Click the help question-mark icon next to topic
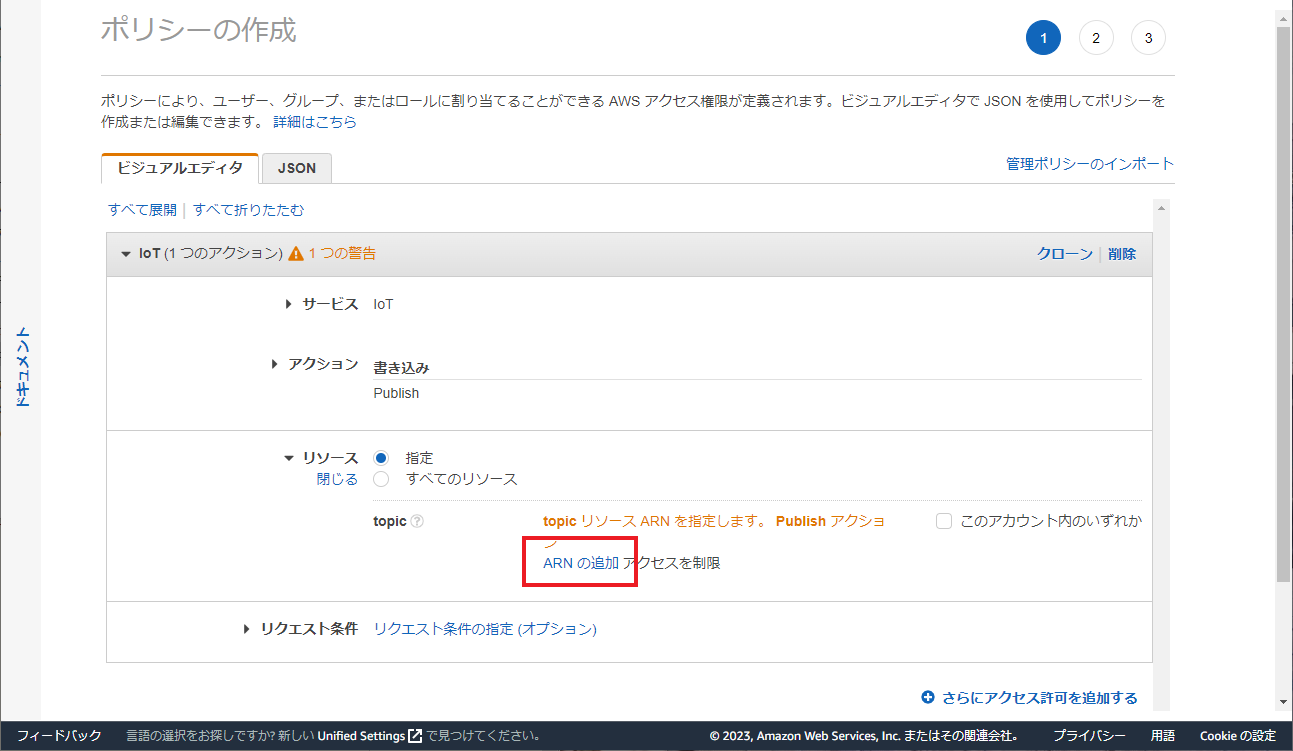1293x751 pixels. (417, 521)
